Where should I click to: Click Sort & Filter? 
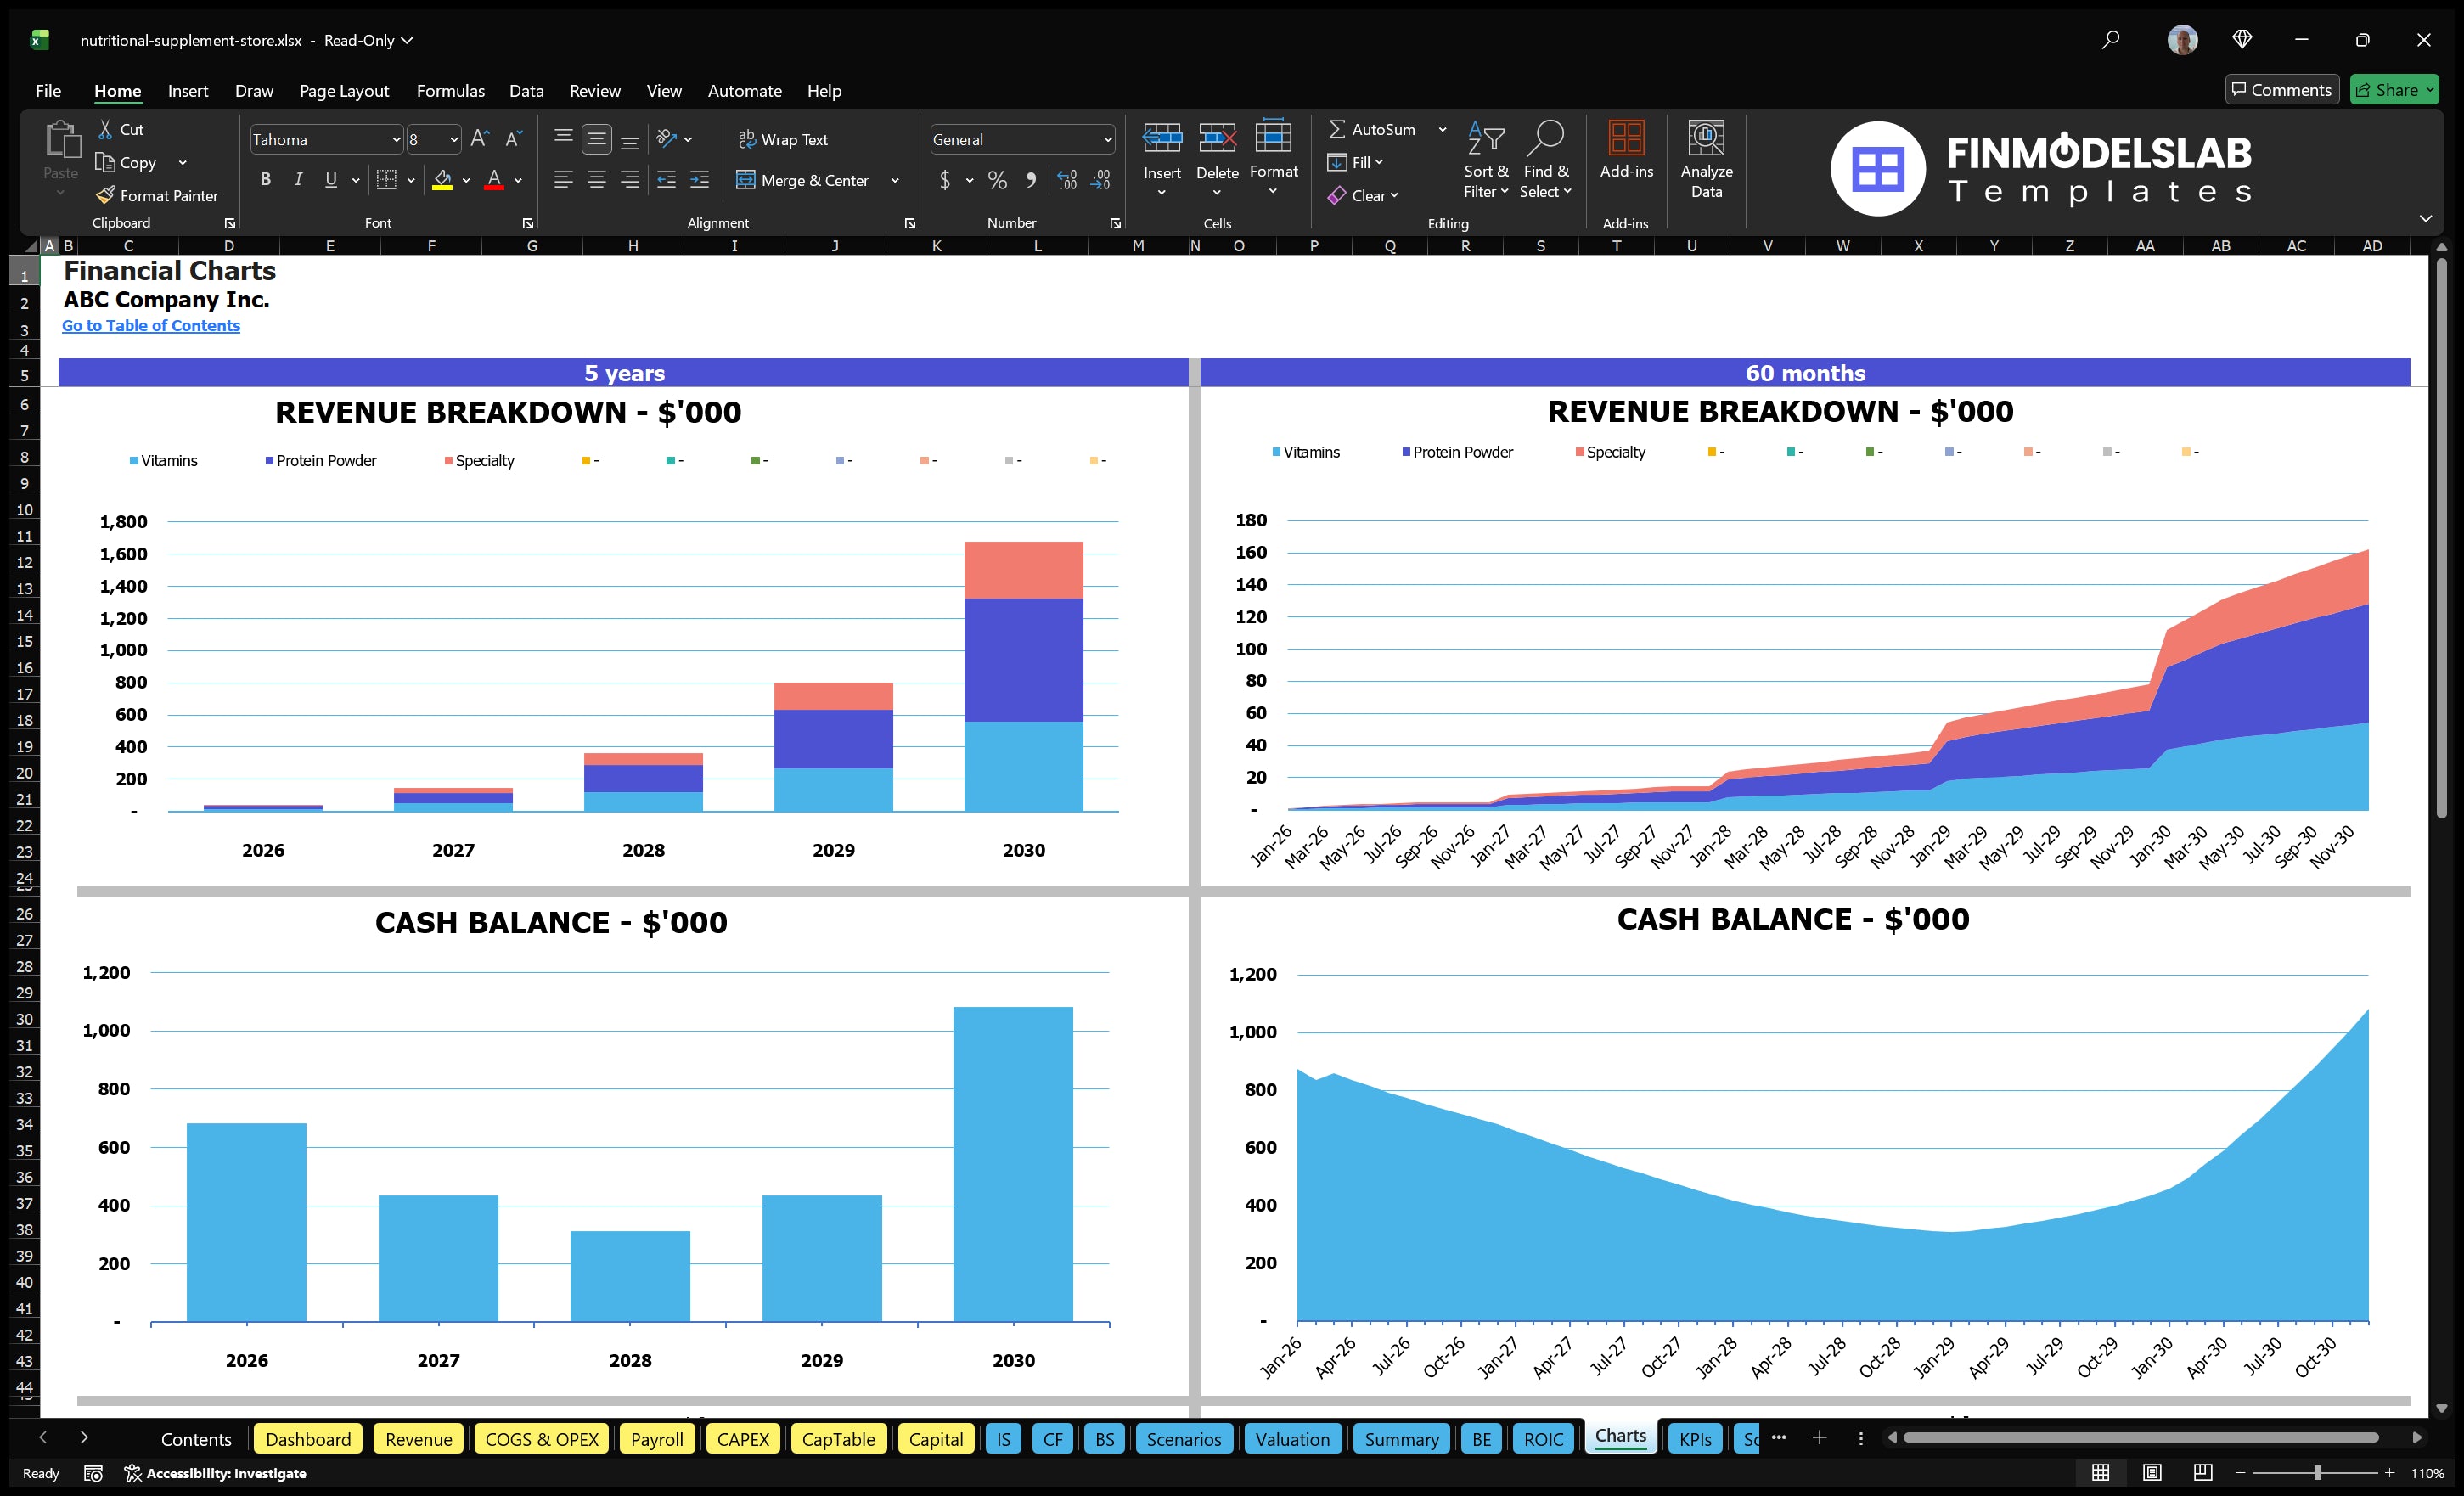click(1487, 160)
